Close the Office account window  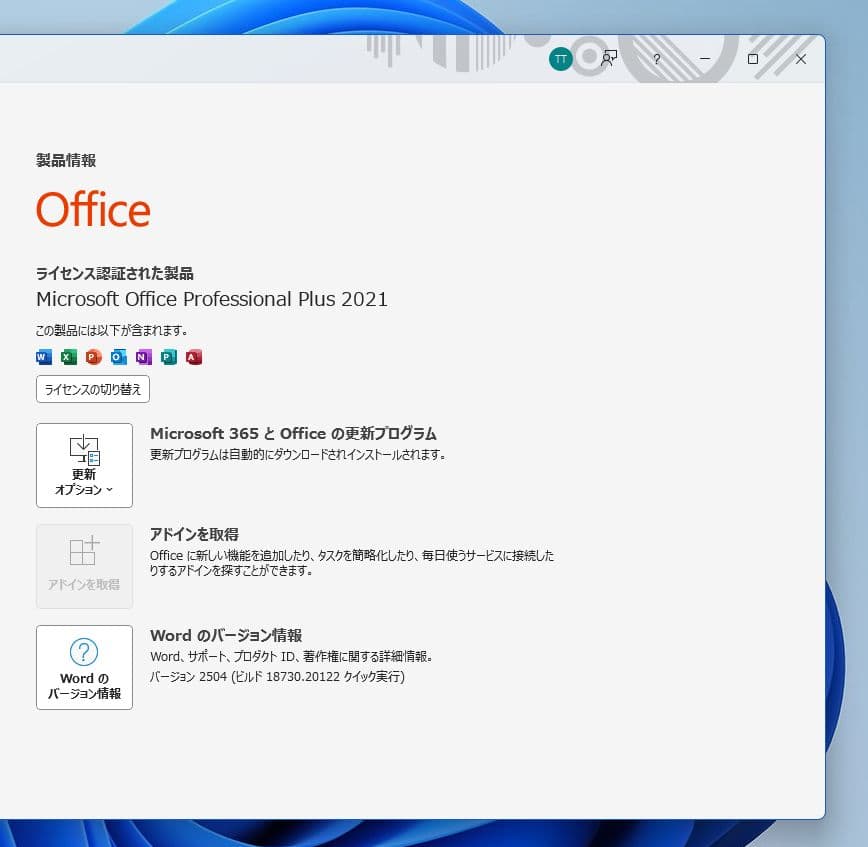tap(800, 59)
